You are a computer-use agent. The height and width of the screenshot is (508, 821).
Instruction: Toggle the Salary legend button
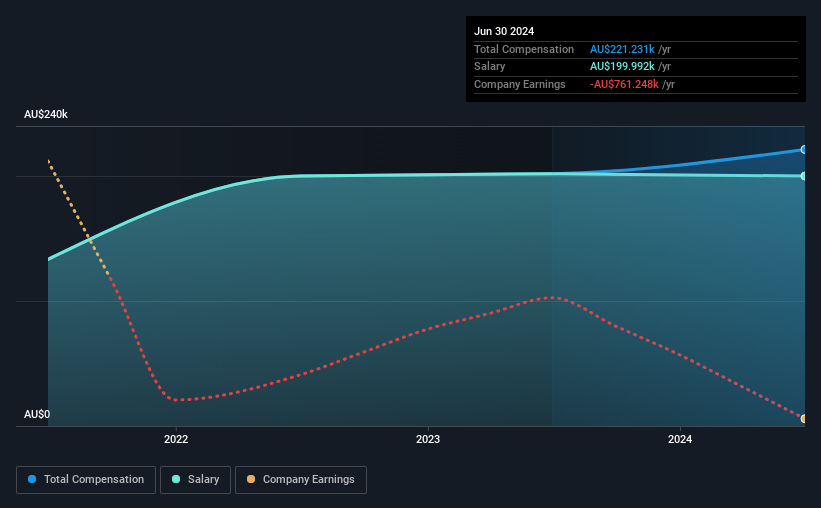(x=195, y=480)
